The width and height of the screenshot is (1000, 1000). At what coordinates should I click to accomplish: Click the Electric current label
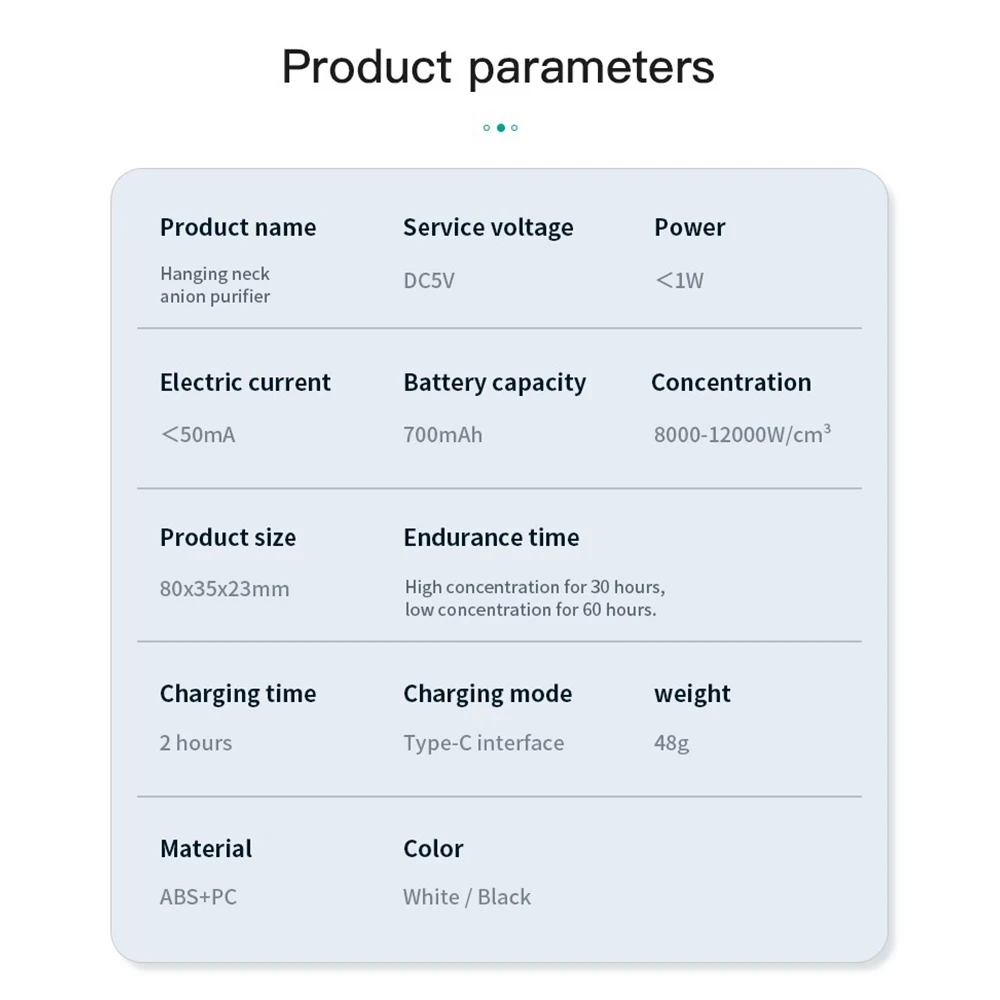click(x=245, y=383)
